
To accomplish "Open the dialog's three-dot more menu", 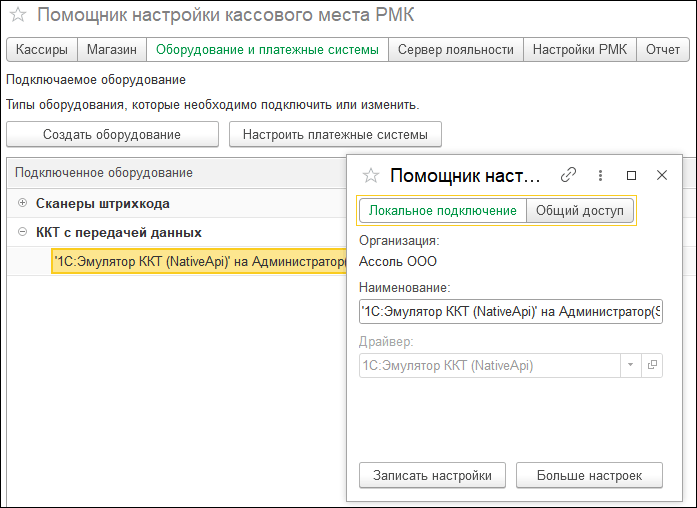I will tap(600, 175).
